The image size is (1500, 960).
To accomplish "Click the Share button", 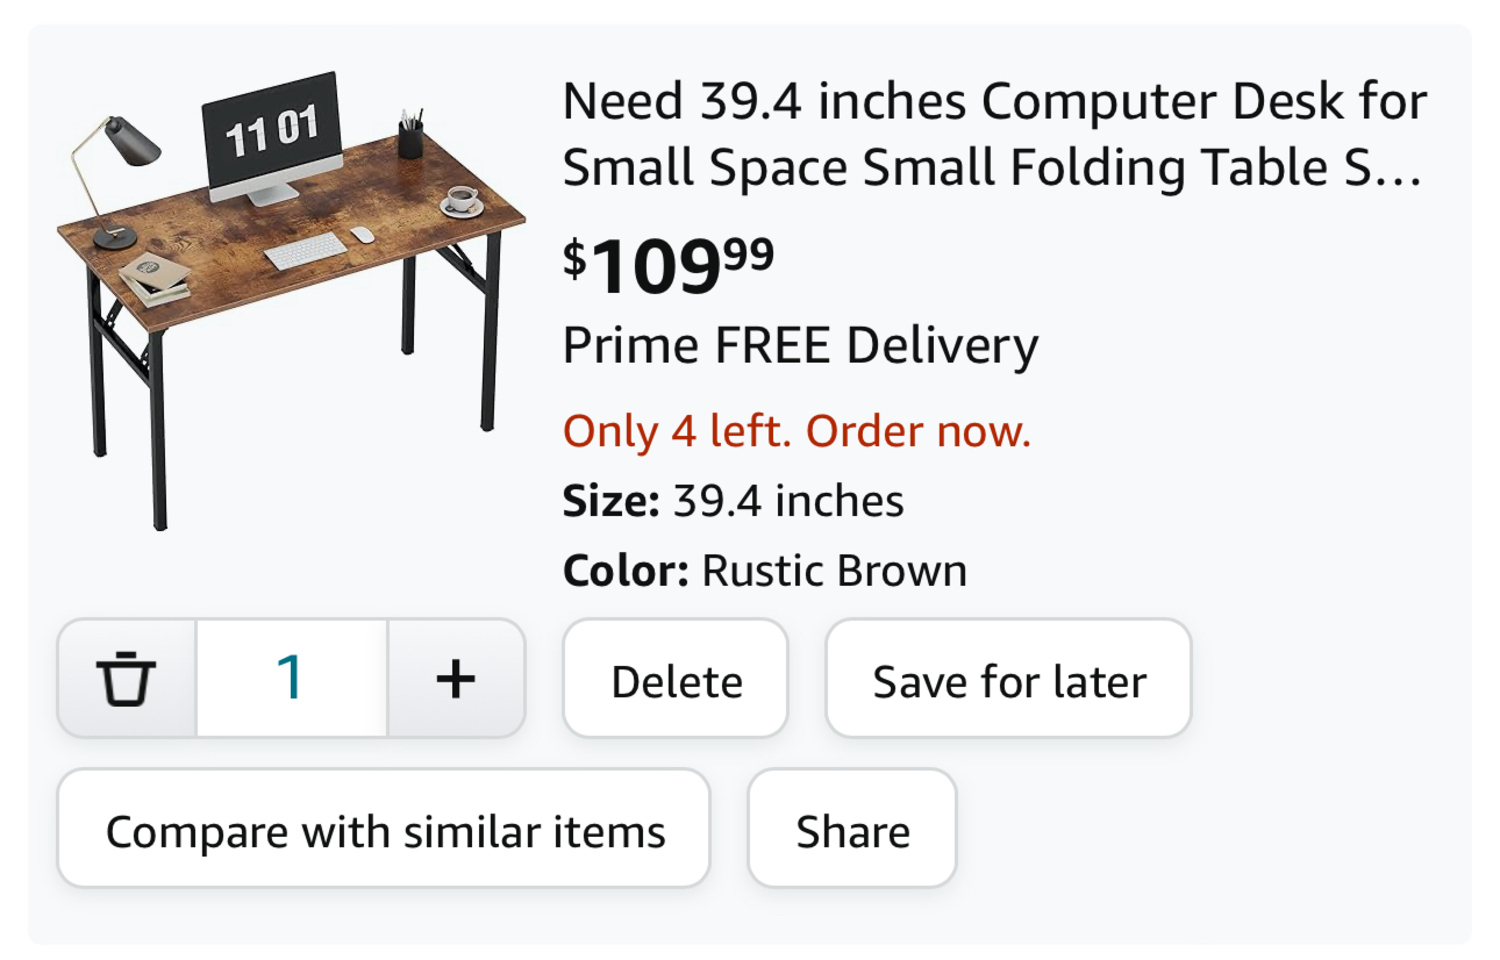I will tap(852, 828).
